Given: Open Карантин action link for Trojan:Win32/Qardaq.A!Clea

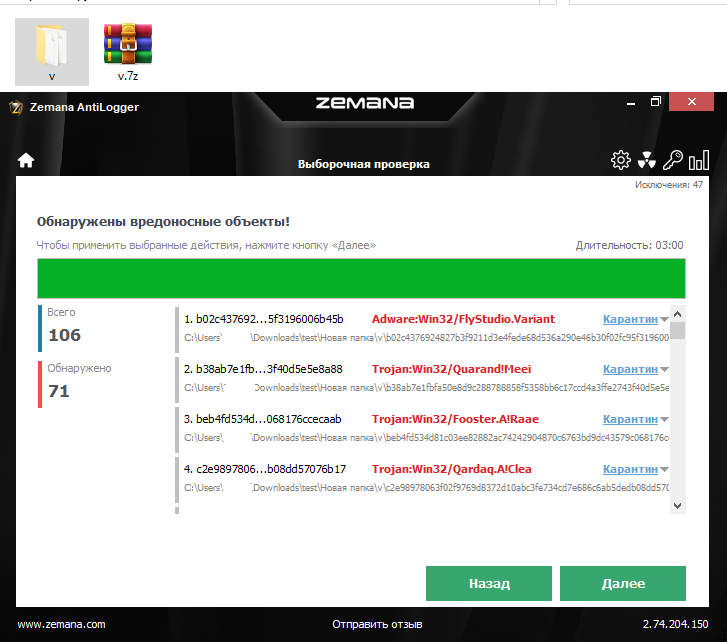Looking at the screenshot, I should point(630,469).
